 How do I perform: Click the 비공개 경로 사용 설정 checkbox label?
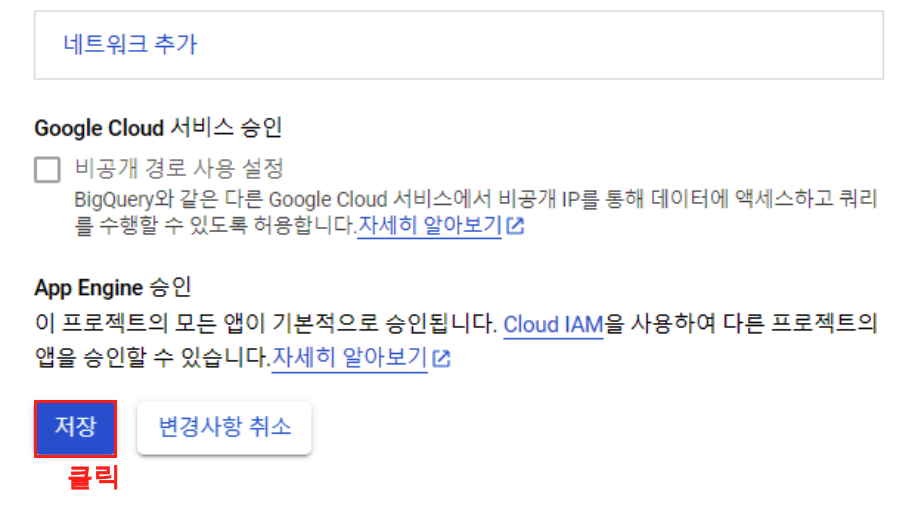click(x=179, y=169)
